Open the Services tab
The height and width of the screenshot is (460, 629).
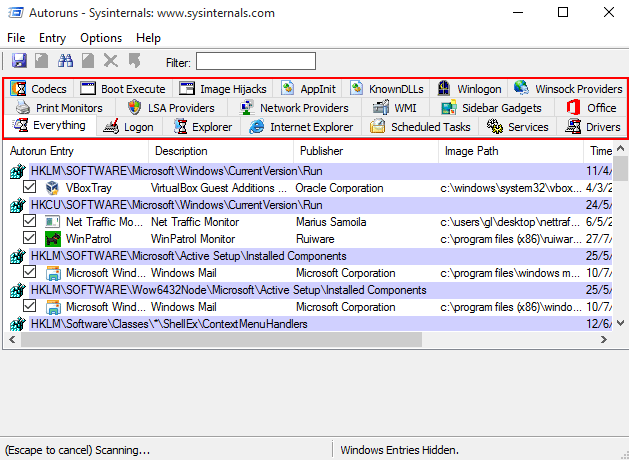[517, 127]
